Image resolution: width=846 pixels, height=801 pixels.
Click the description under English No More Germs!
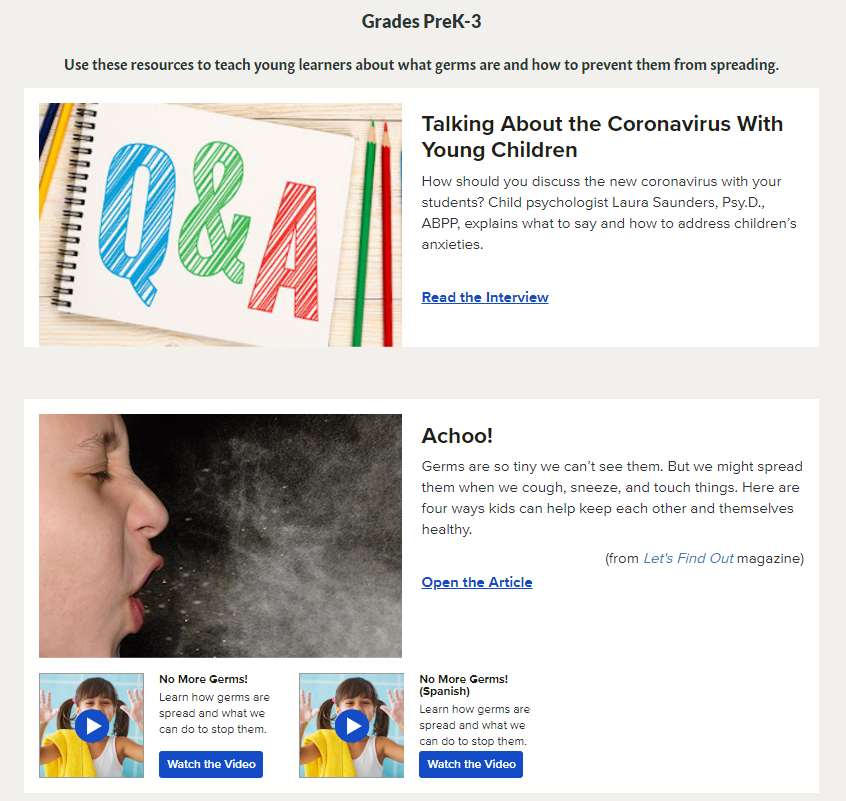click(x=214, y=713)
